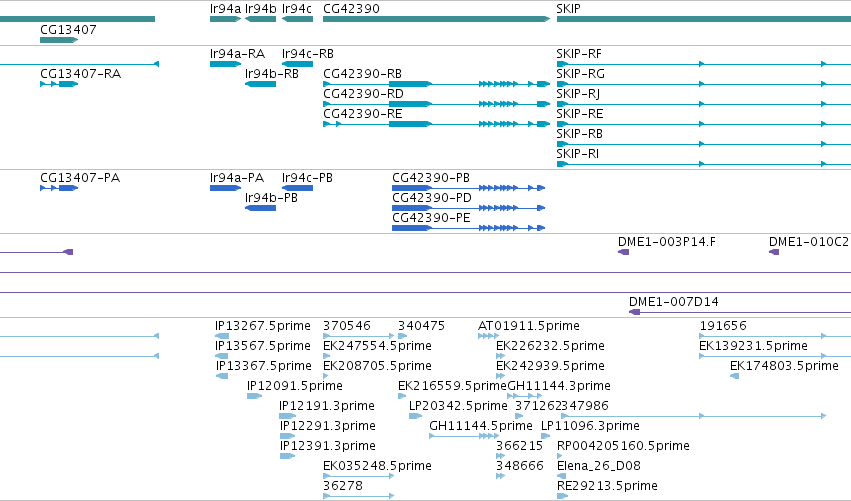Click EST GH11144.3prime
Screen dimensions: 851x501
point(559,386)
